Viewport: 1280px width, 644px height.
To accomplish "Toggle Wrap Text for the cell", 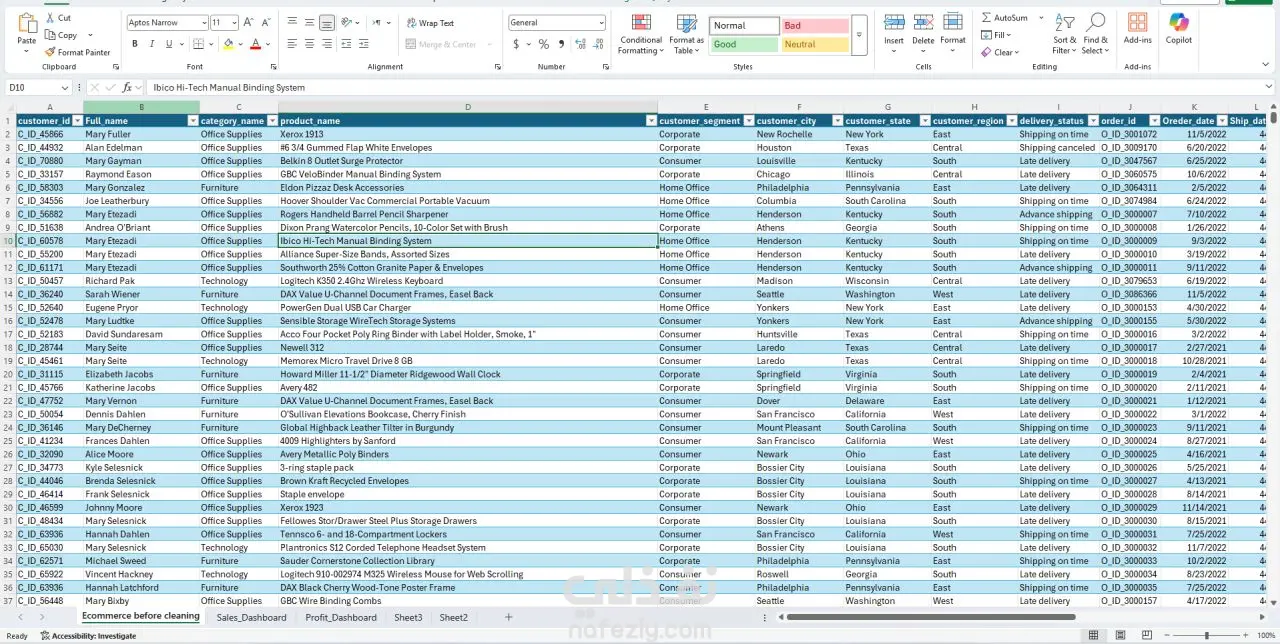I will pos(429,22).
